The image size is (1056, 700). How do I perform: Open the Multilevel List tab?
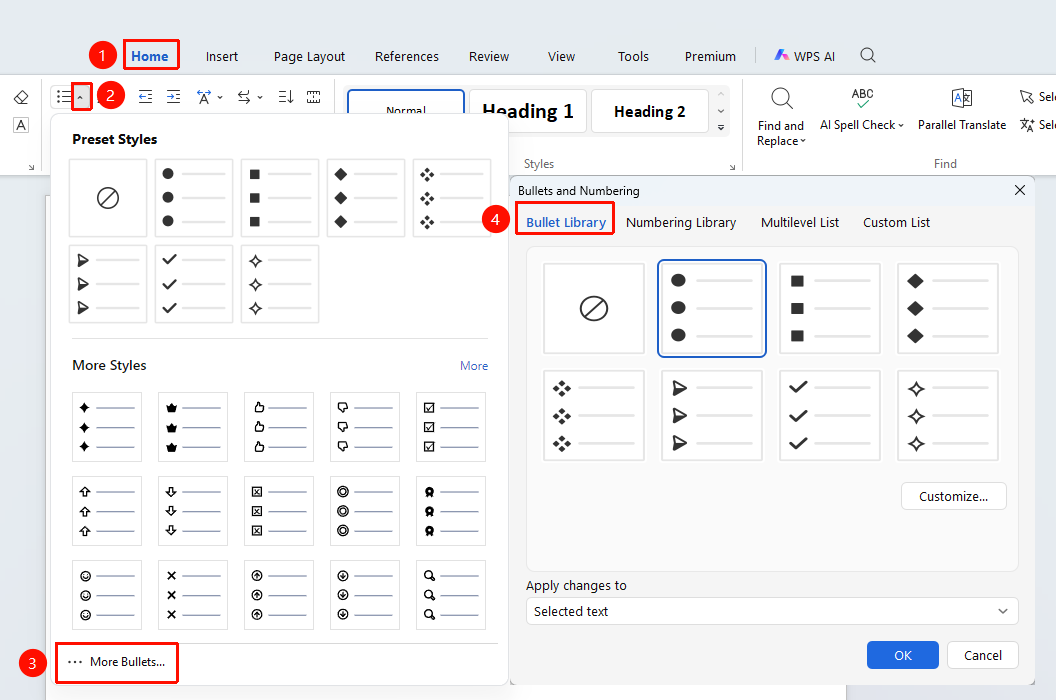(800, 222)
